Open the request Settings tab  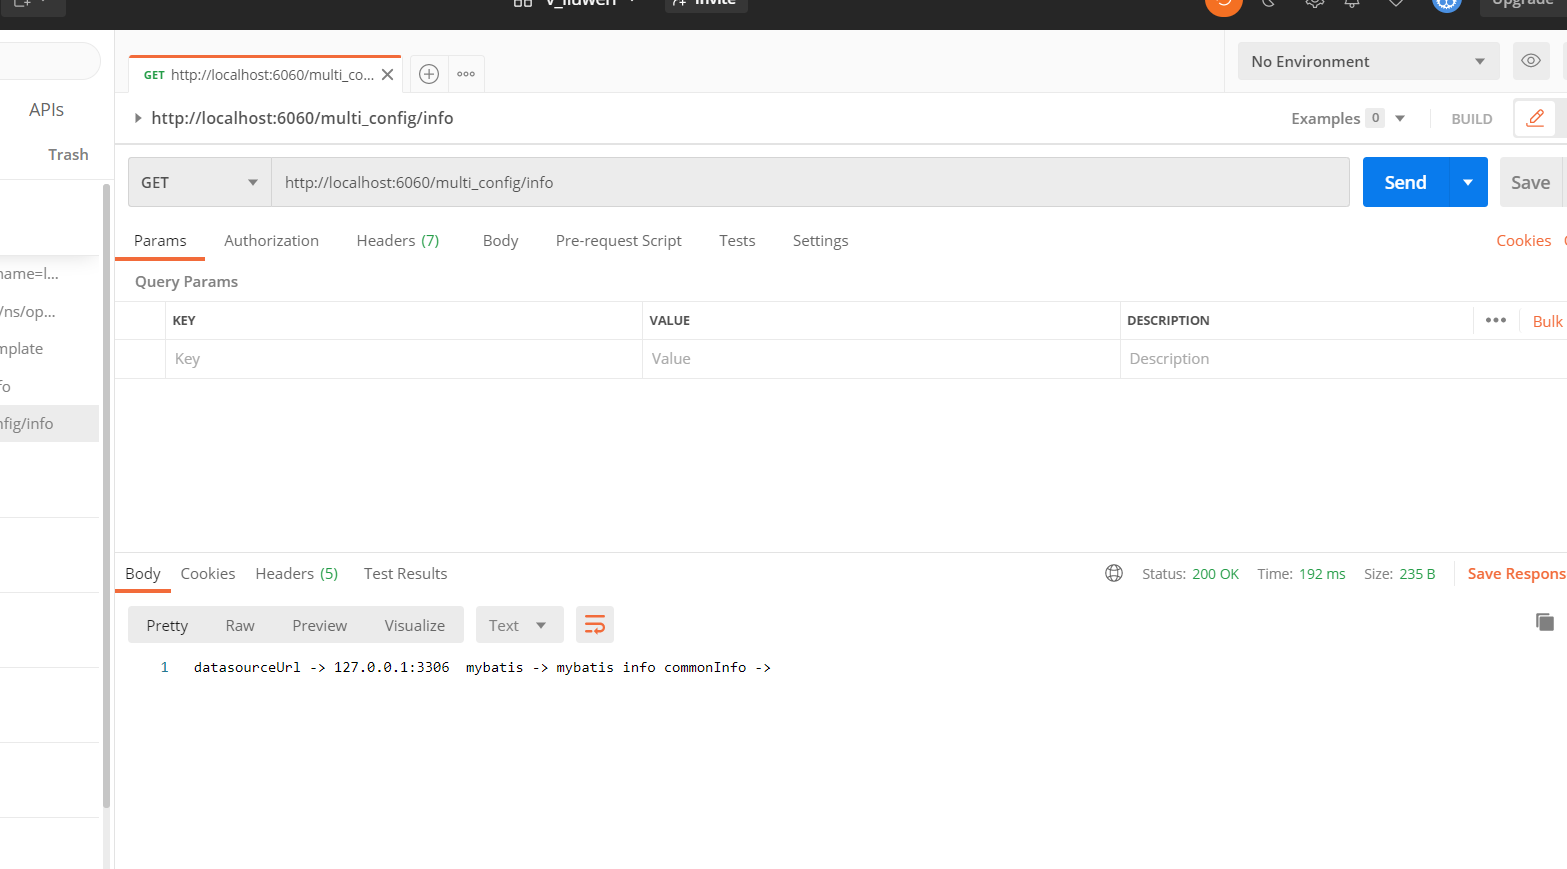click(820, 241)
